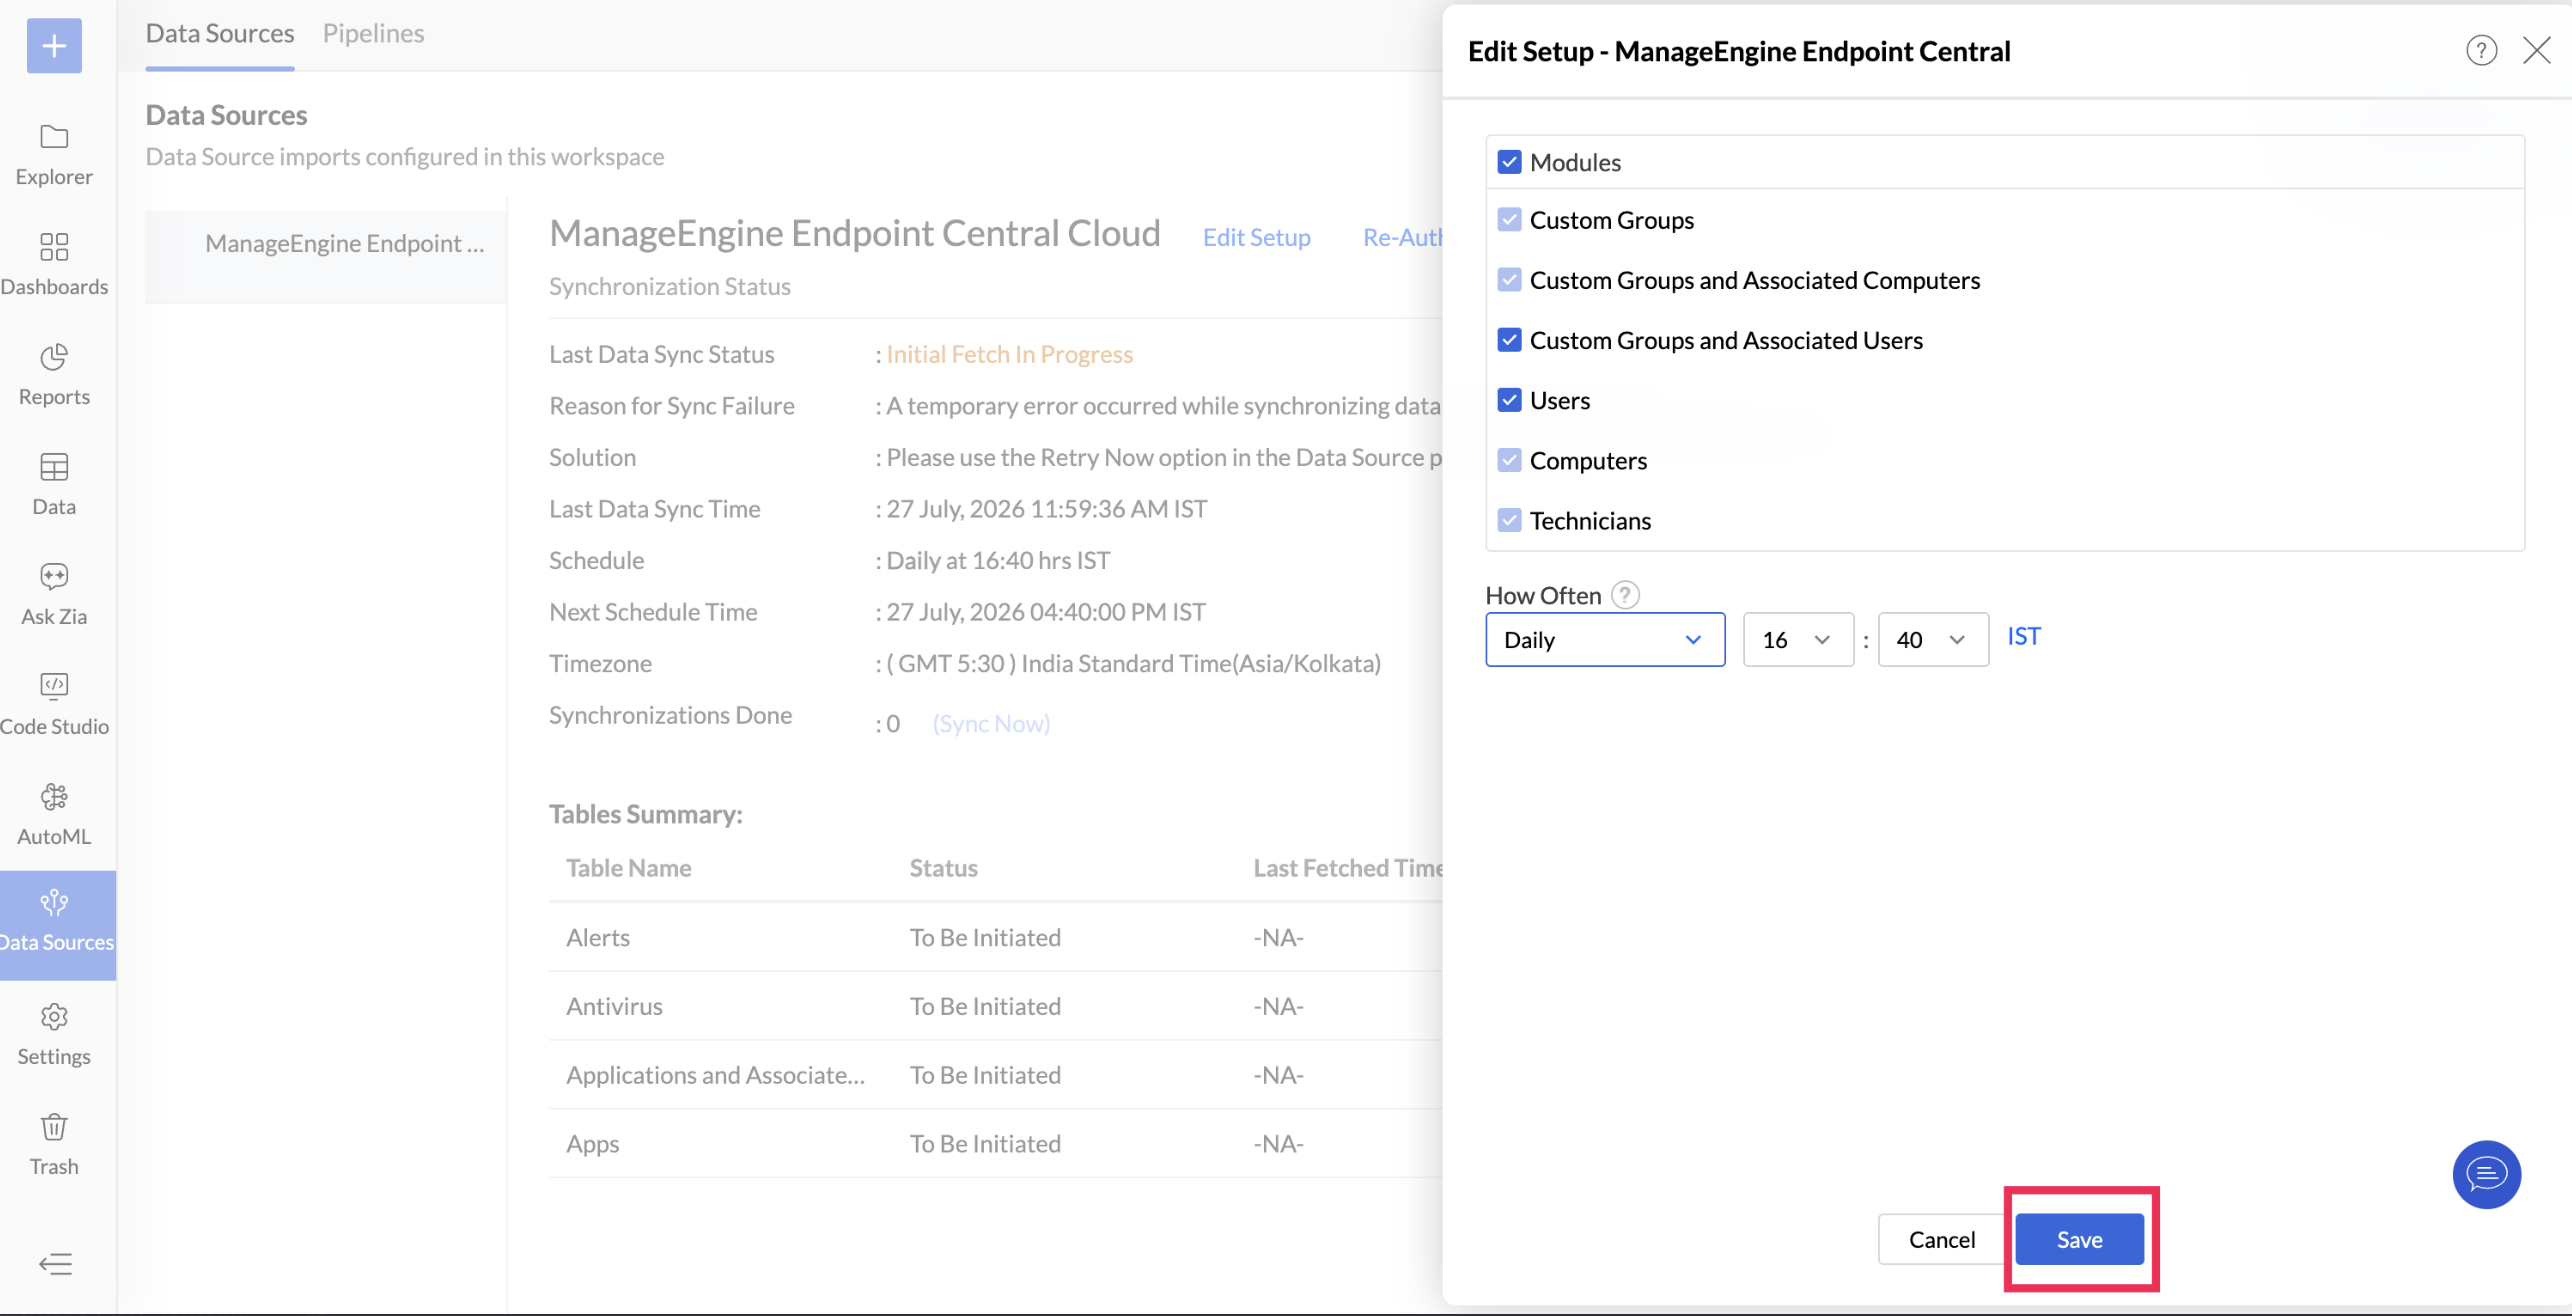The image size is (2572, 1316).
Task: Click the How Often help icon
Action: pyautogui.click(x=1625, y=595)
